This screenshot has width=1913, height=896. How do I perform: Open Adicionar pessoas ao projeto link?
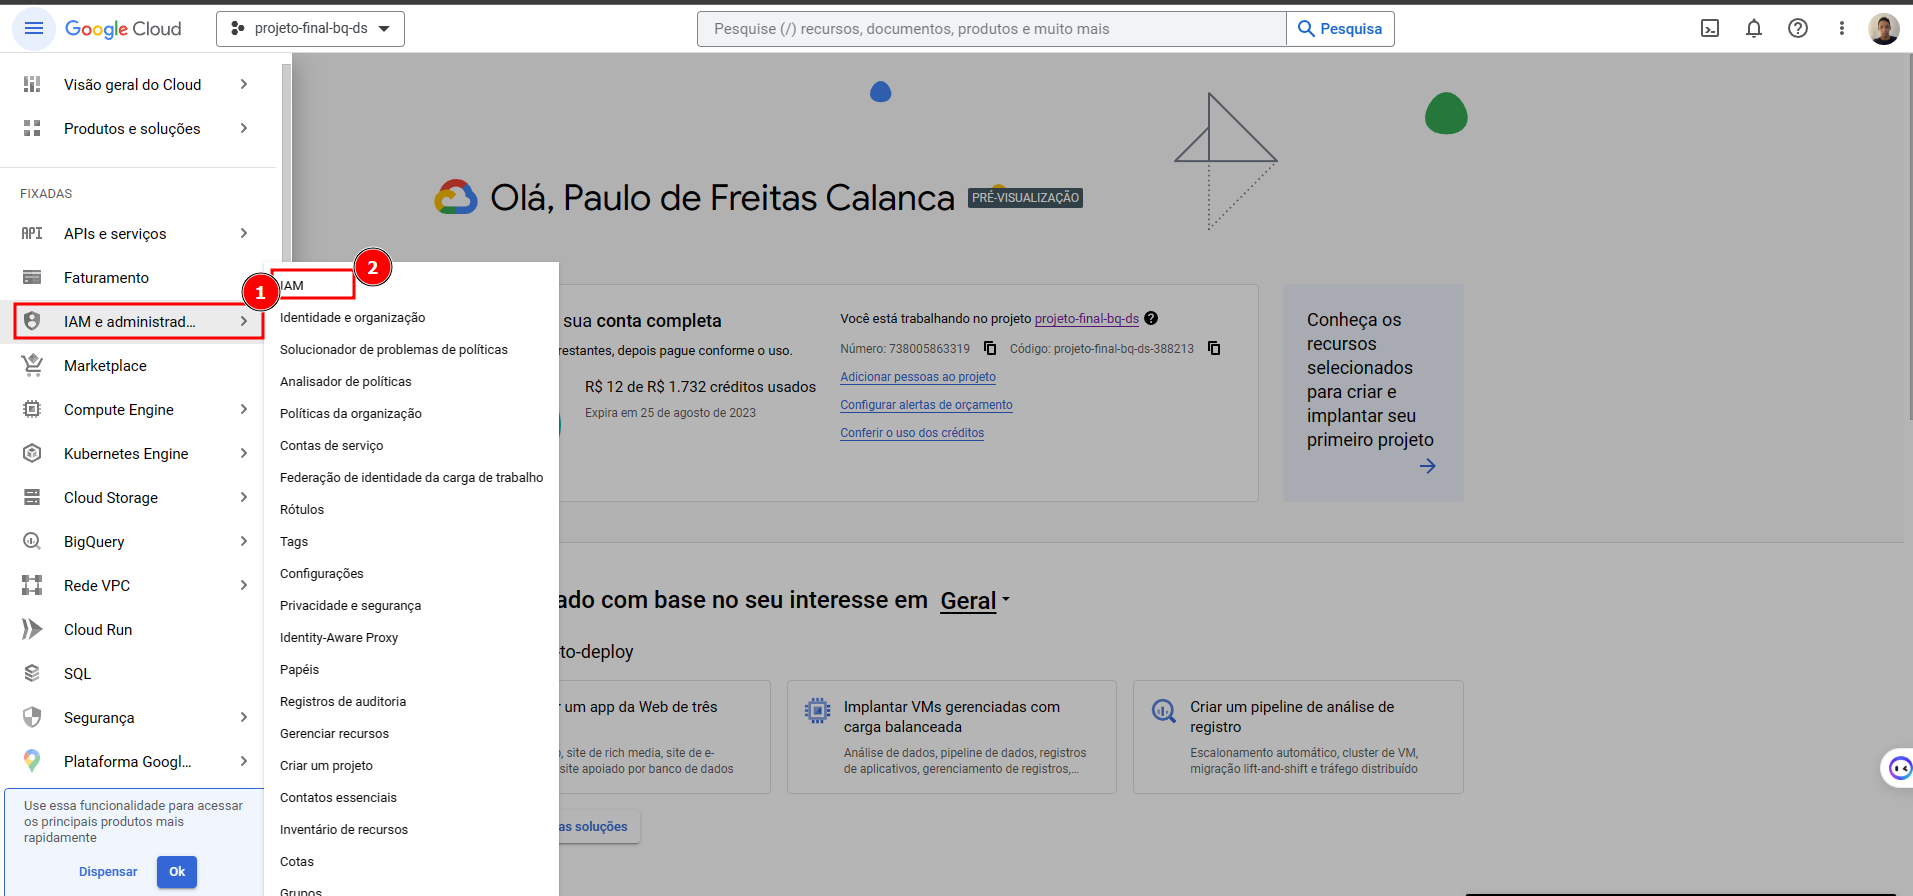[x=918, y=377]
